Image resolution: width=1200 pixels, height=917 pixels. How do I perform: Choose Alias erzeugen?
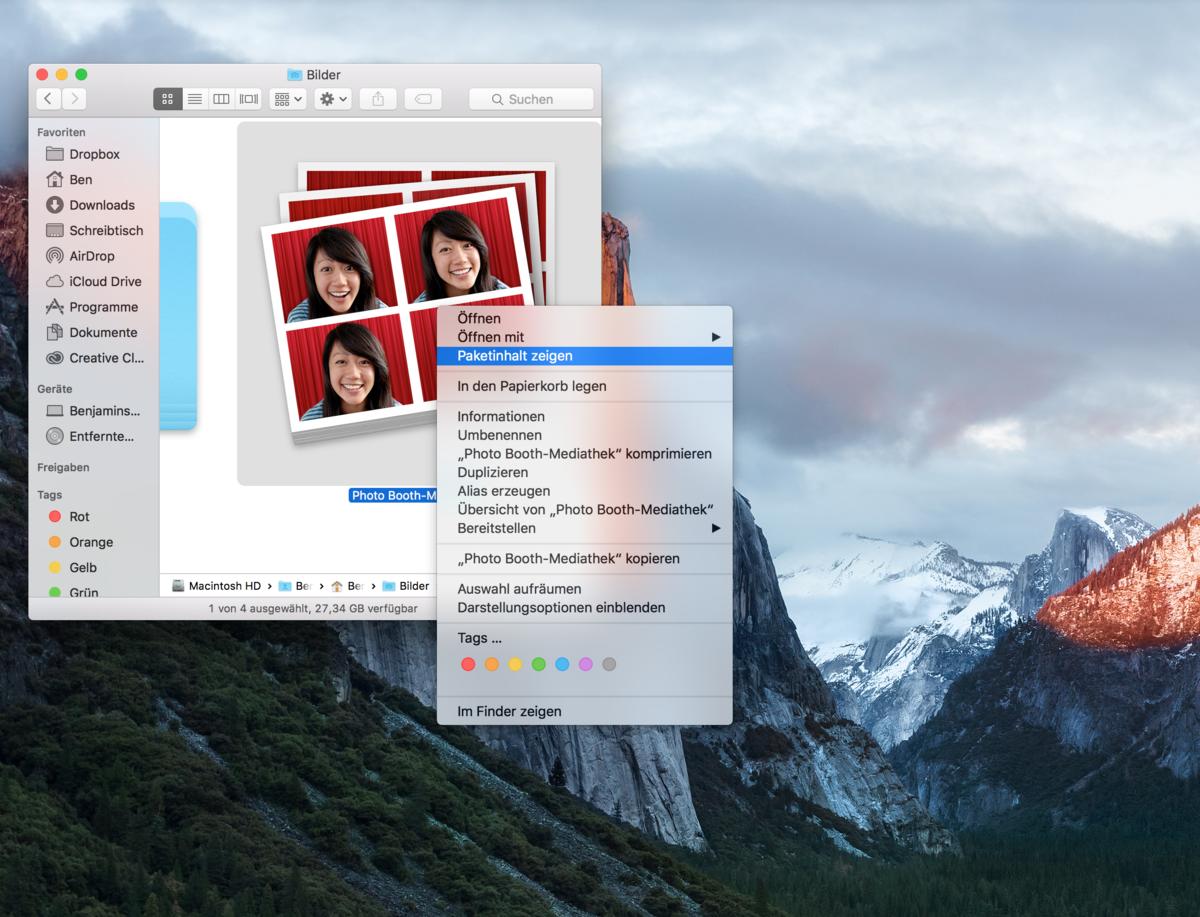585,491
